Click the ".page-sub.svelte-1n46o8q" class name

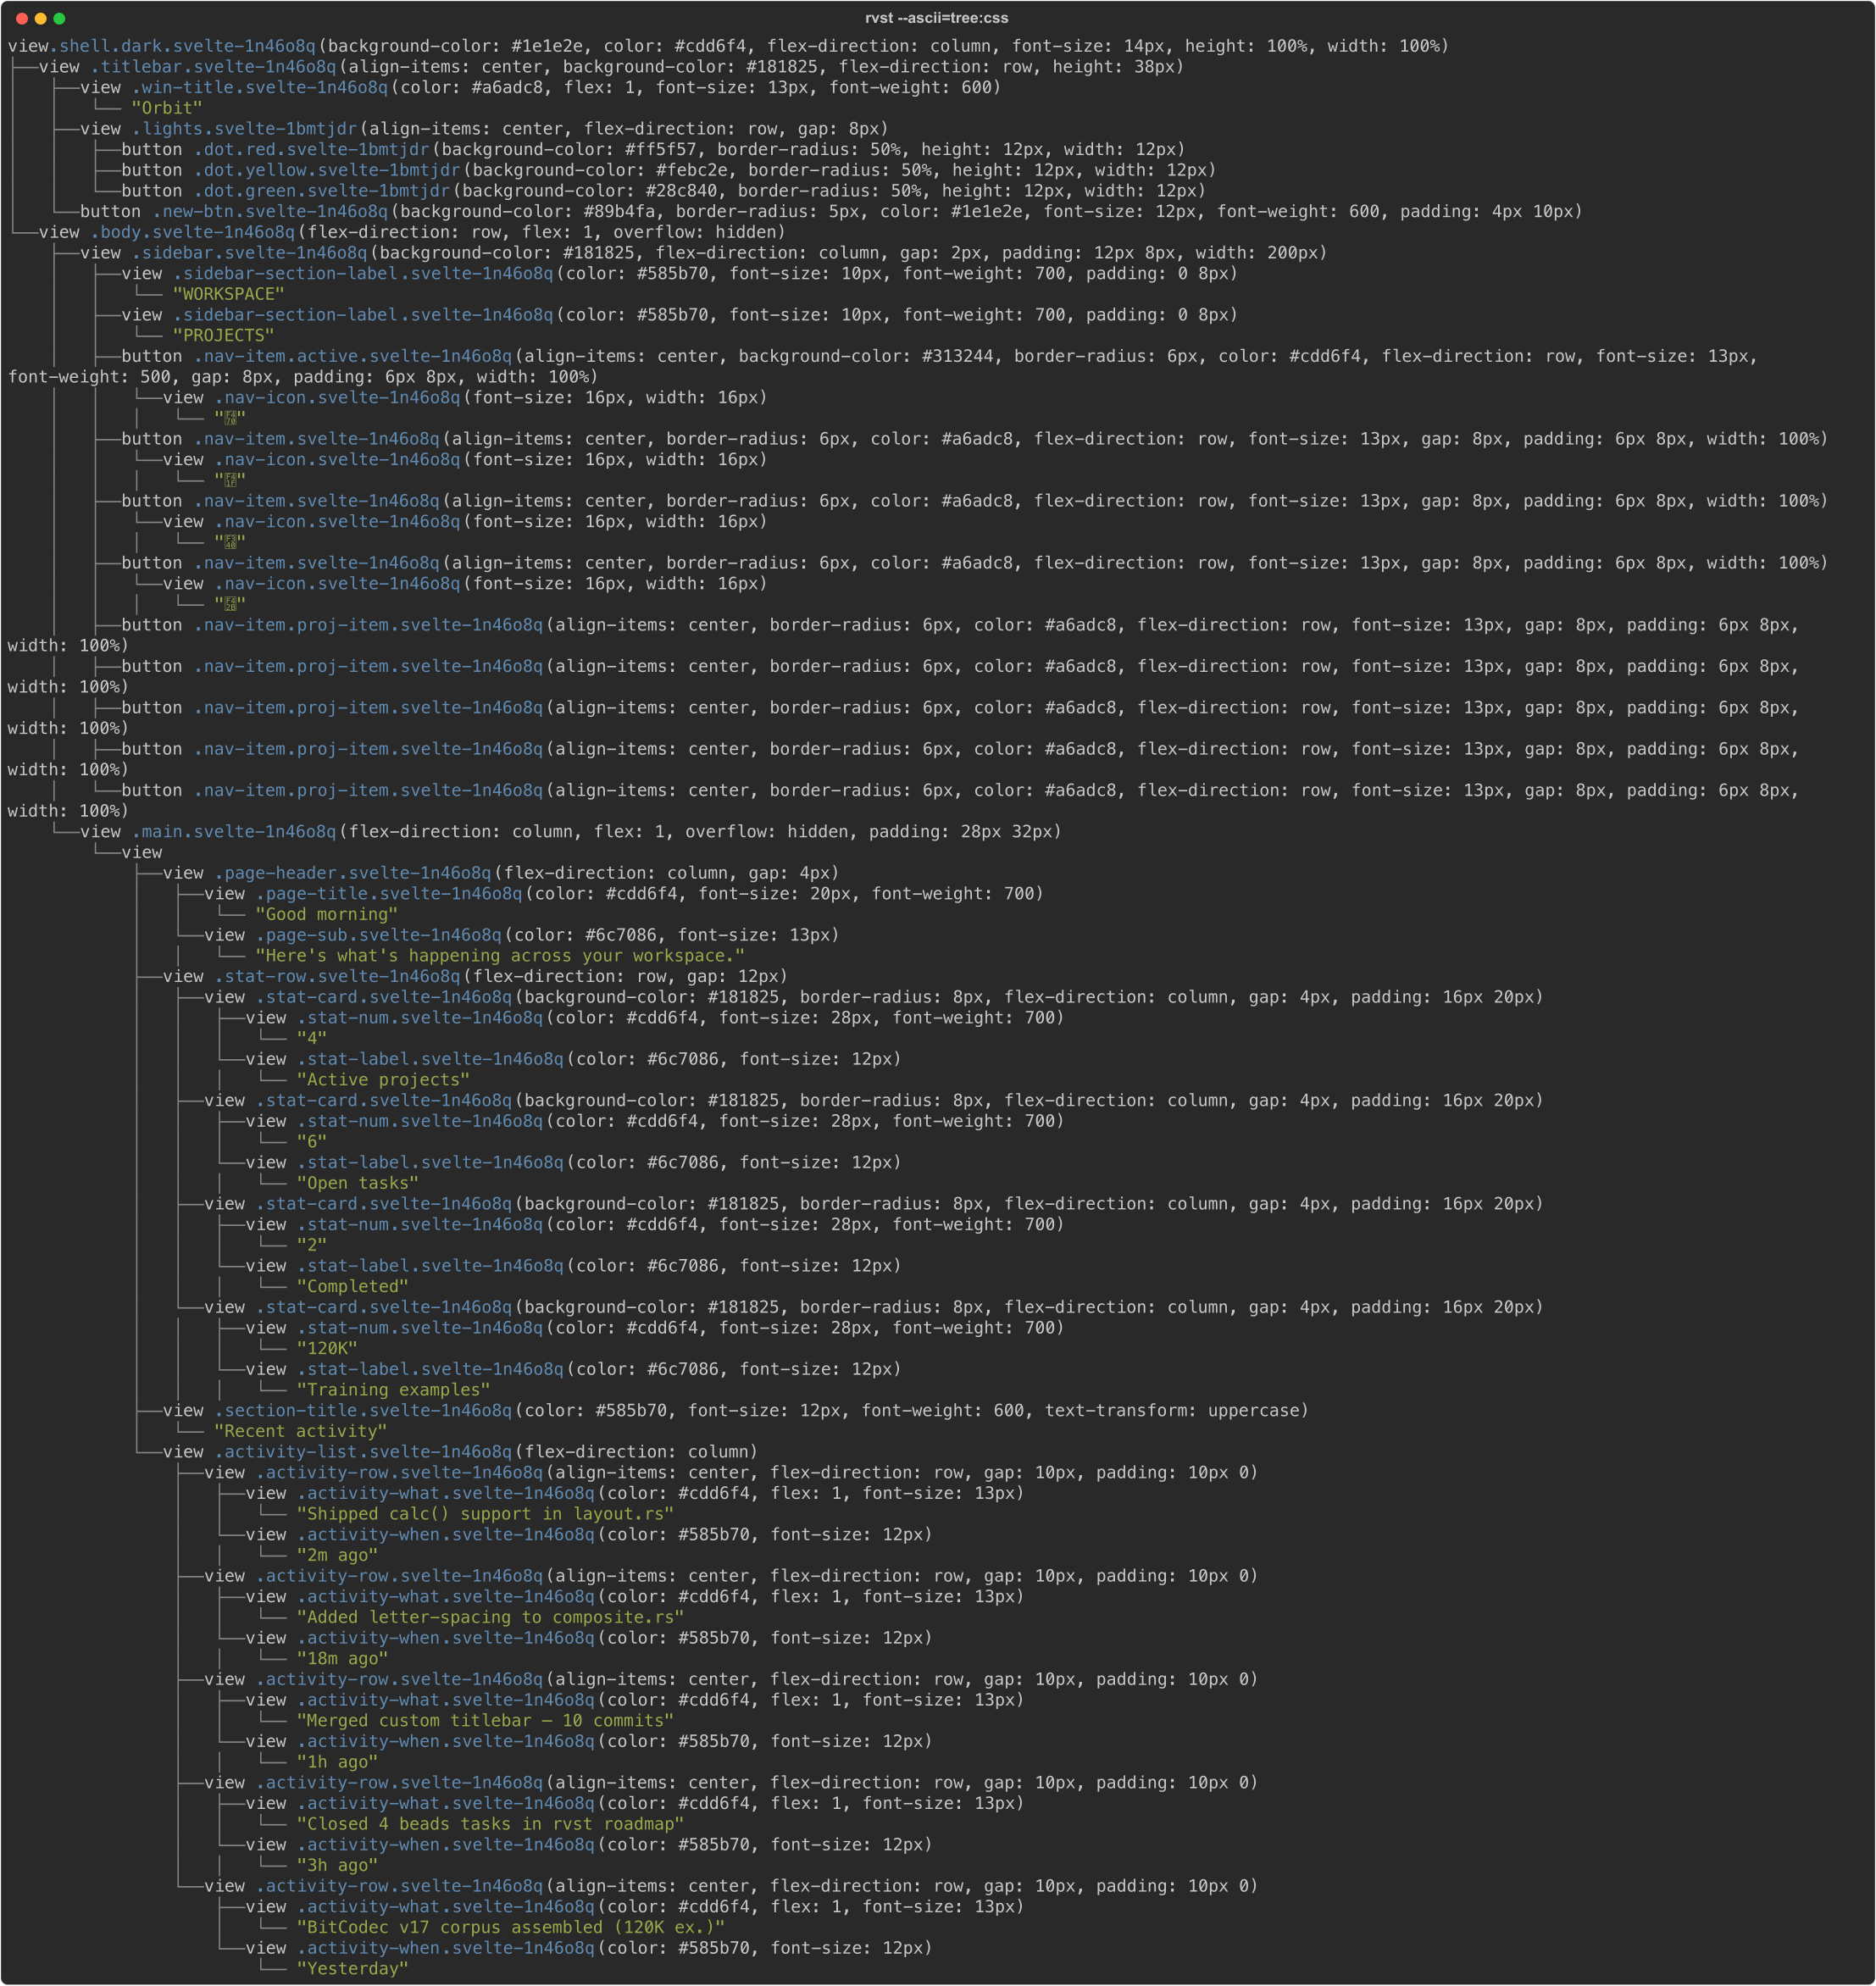click(x=379, y=936)
